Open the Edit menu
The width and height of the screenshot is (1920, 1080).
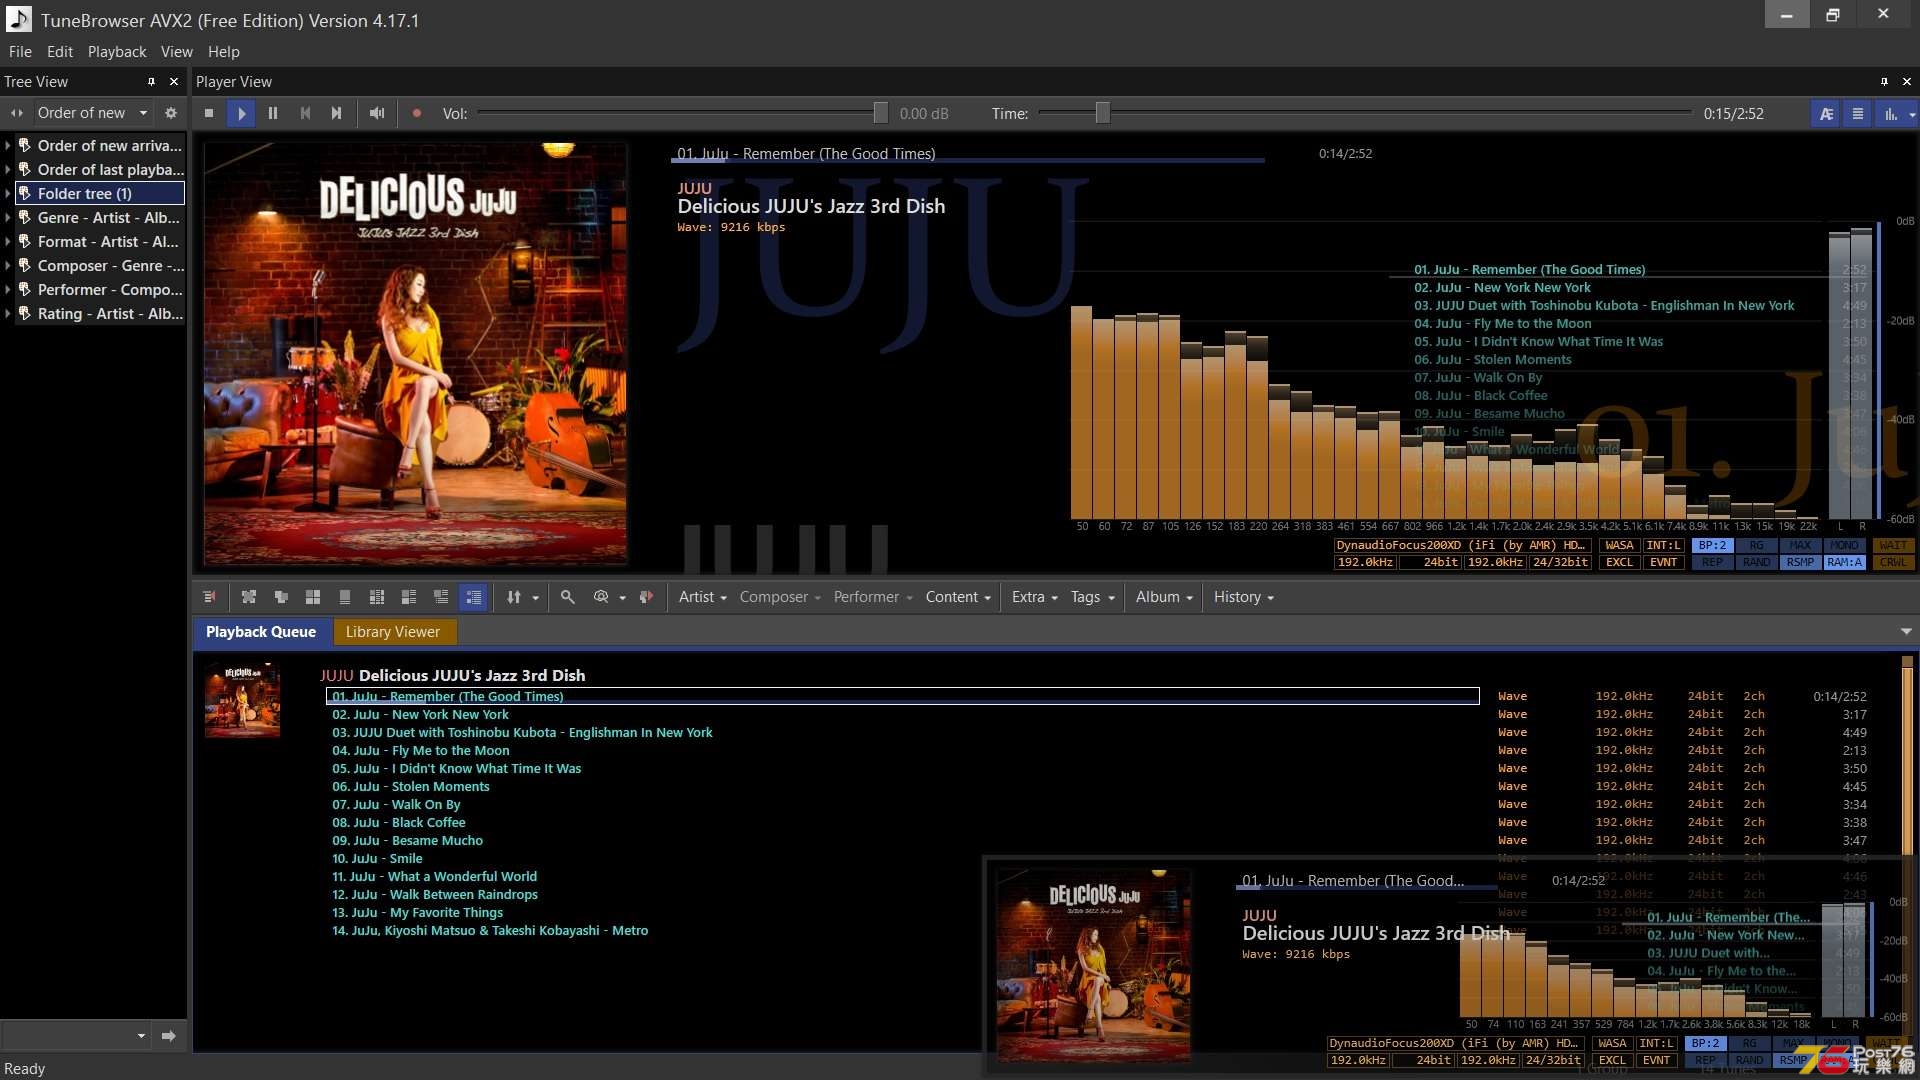tap(60, 52)
